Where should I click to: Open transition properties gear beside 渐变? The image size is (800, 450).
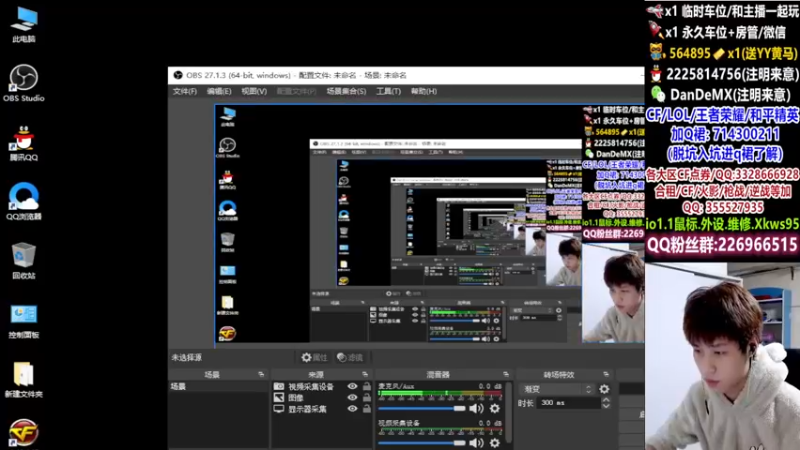tap(604, 389)
